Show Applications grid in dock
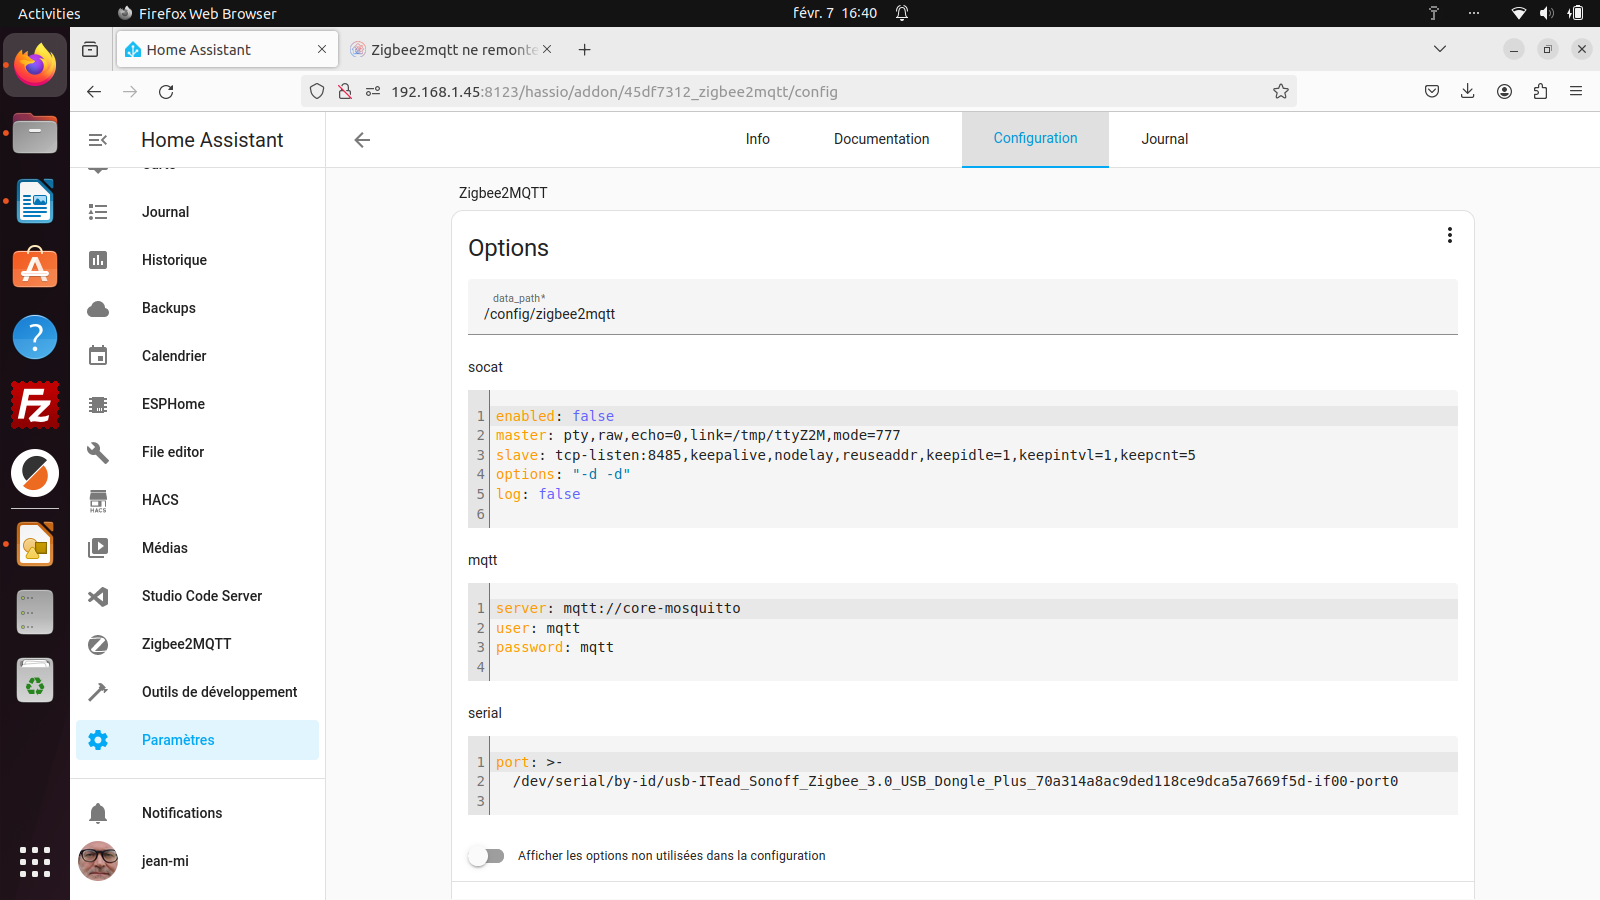 [x=35, y=861]
